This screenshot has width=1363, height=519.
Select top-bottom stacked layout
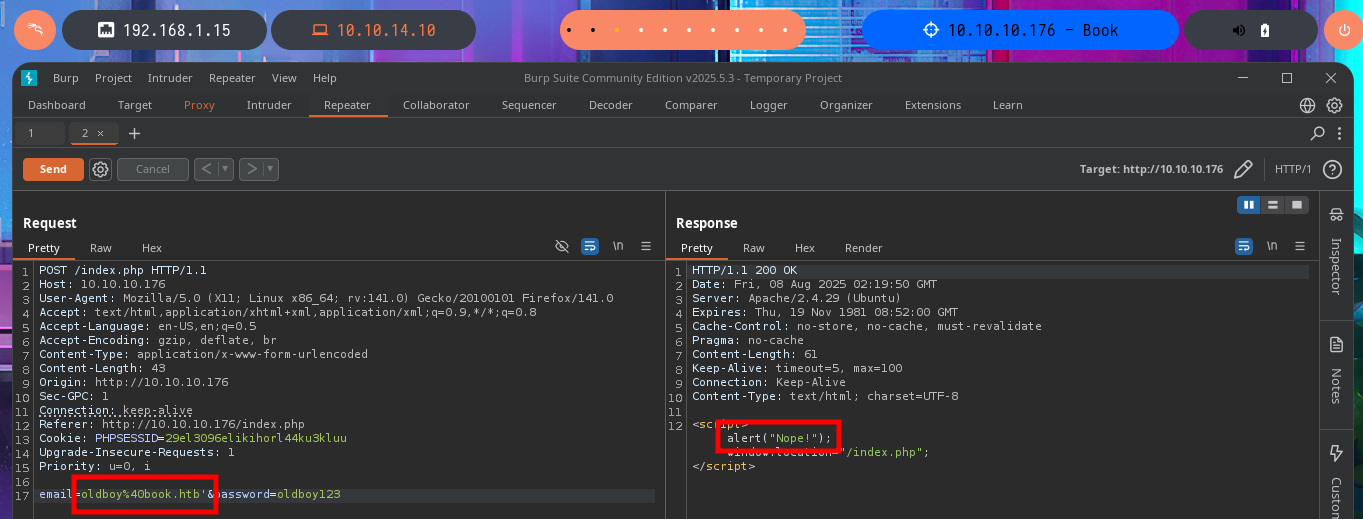[1273, 205]
